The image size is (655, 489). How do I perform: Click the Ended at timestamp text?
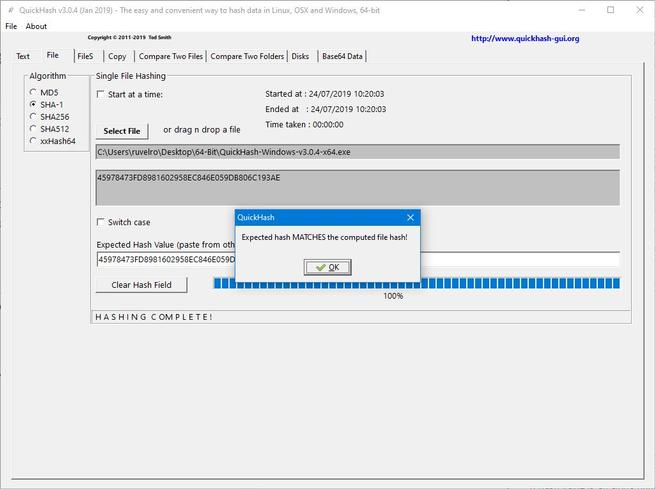325,109
